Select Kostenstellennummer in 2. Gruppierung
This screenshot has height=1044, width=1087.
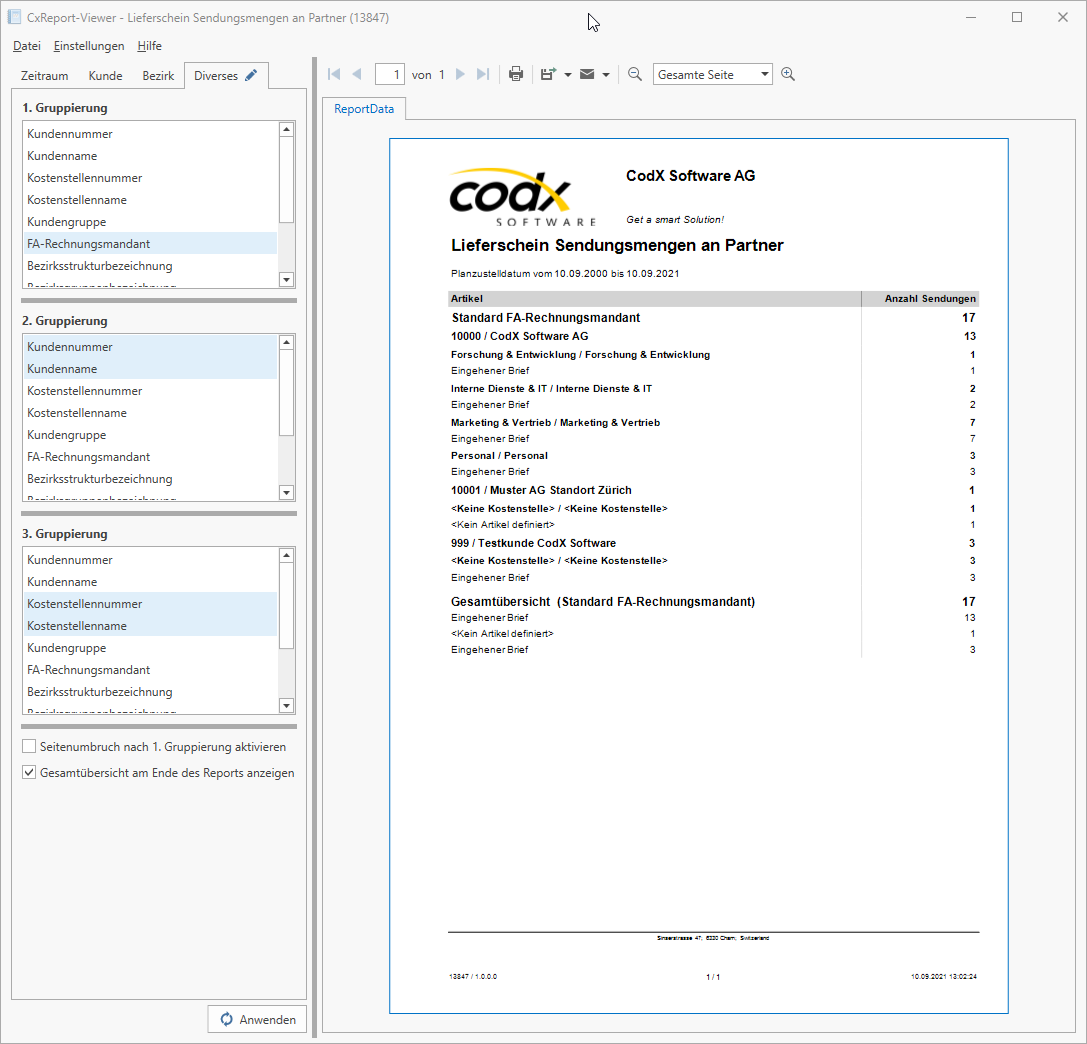150,391
